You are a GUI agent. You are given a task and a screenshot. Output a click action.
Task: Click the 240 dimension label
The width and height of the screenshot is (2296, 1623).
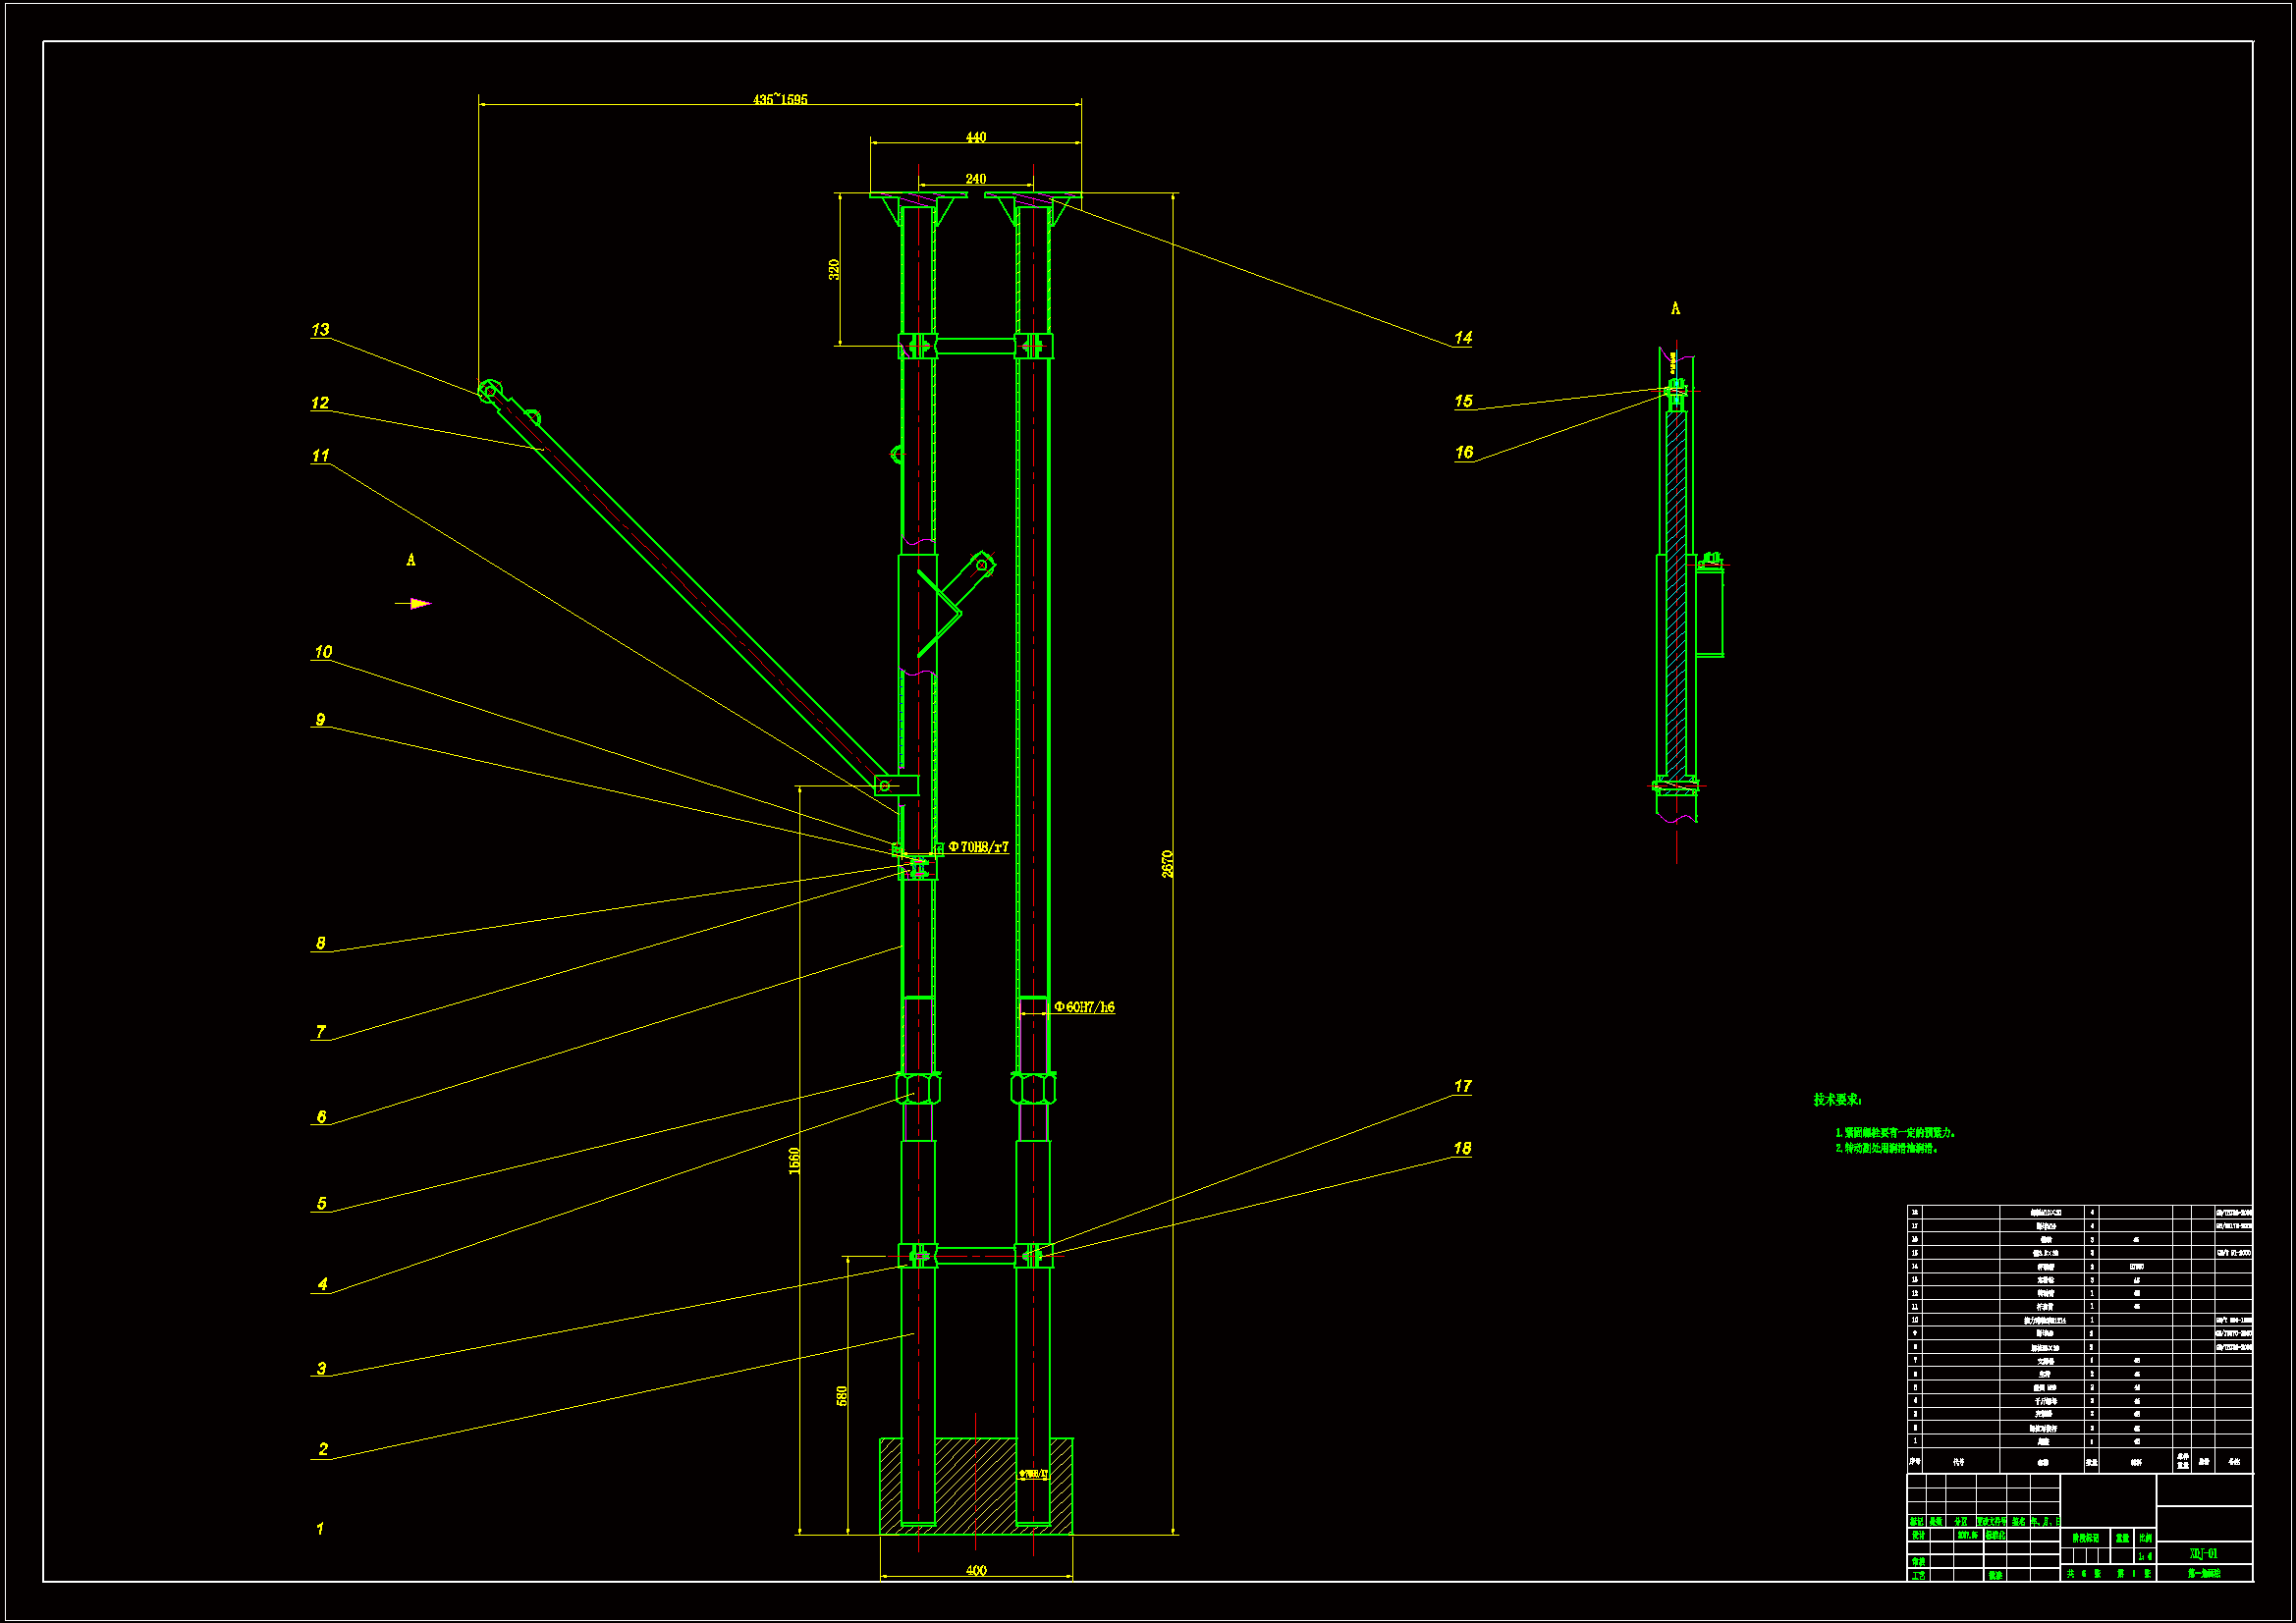[976, 179]
